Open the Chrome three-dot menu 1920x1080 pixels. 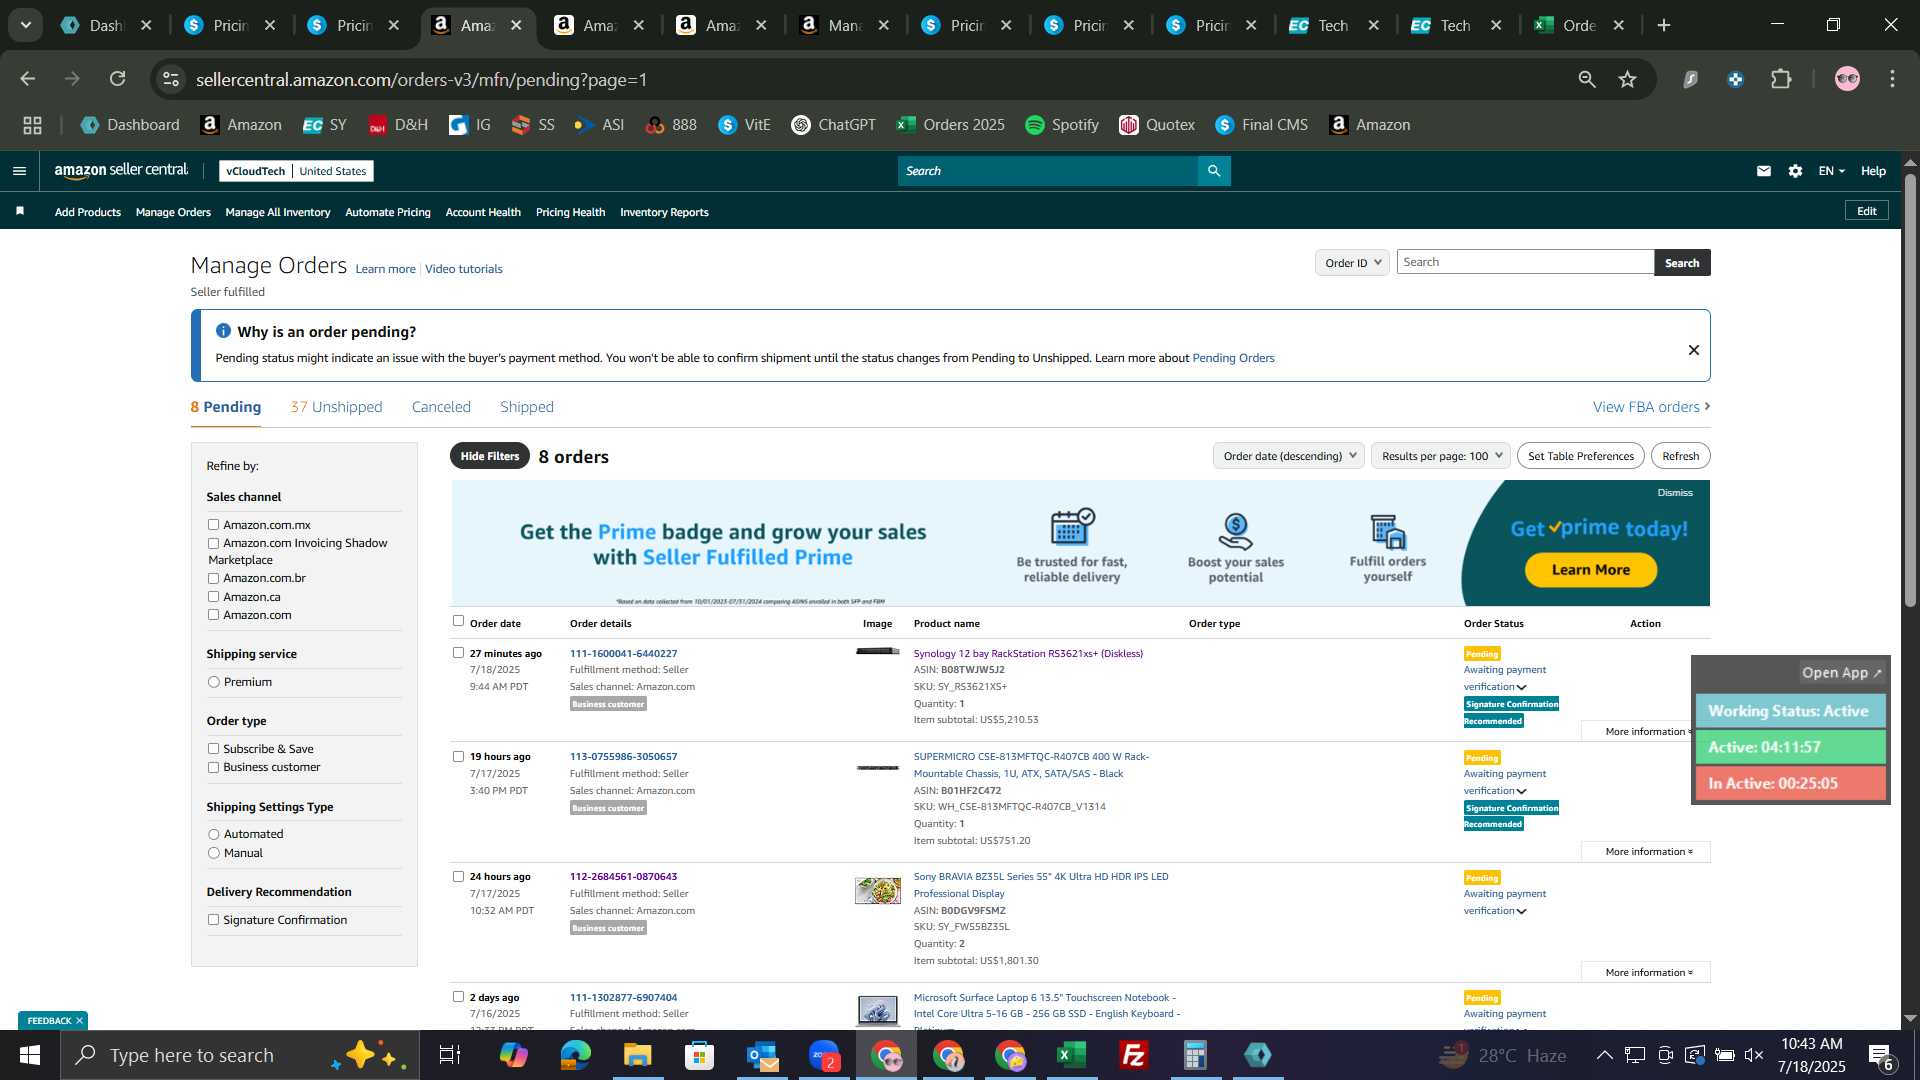click(x=1892, y=79)
